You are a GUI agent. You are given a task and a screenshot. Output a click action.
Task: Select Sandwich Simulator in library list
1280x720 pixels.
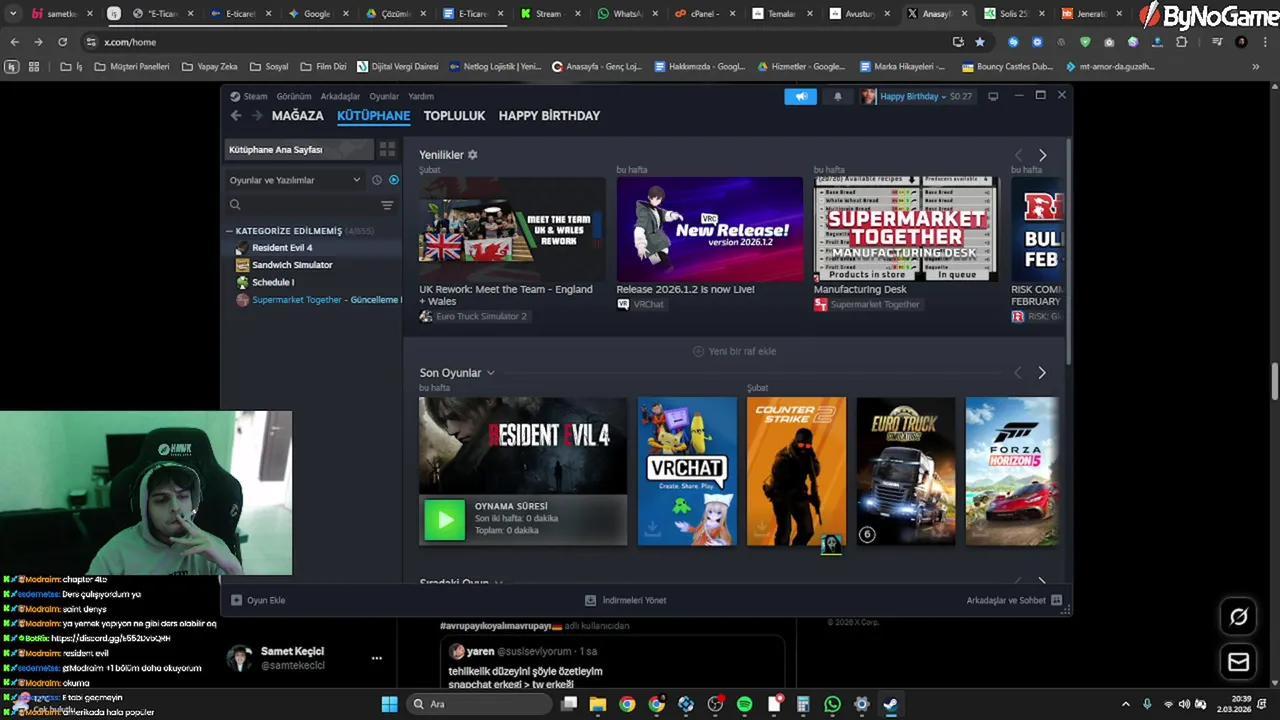pos(292,265)
